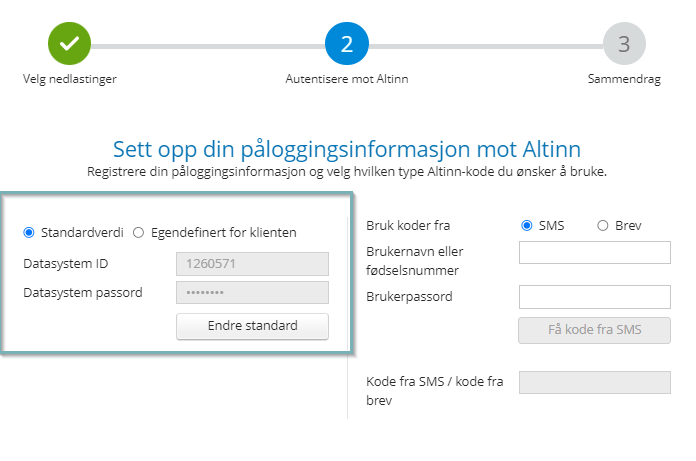Focus the Datasystem ID field

(253, 264)
